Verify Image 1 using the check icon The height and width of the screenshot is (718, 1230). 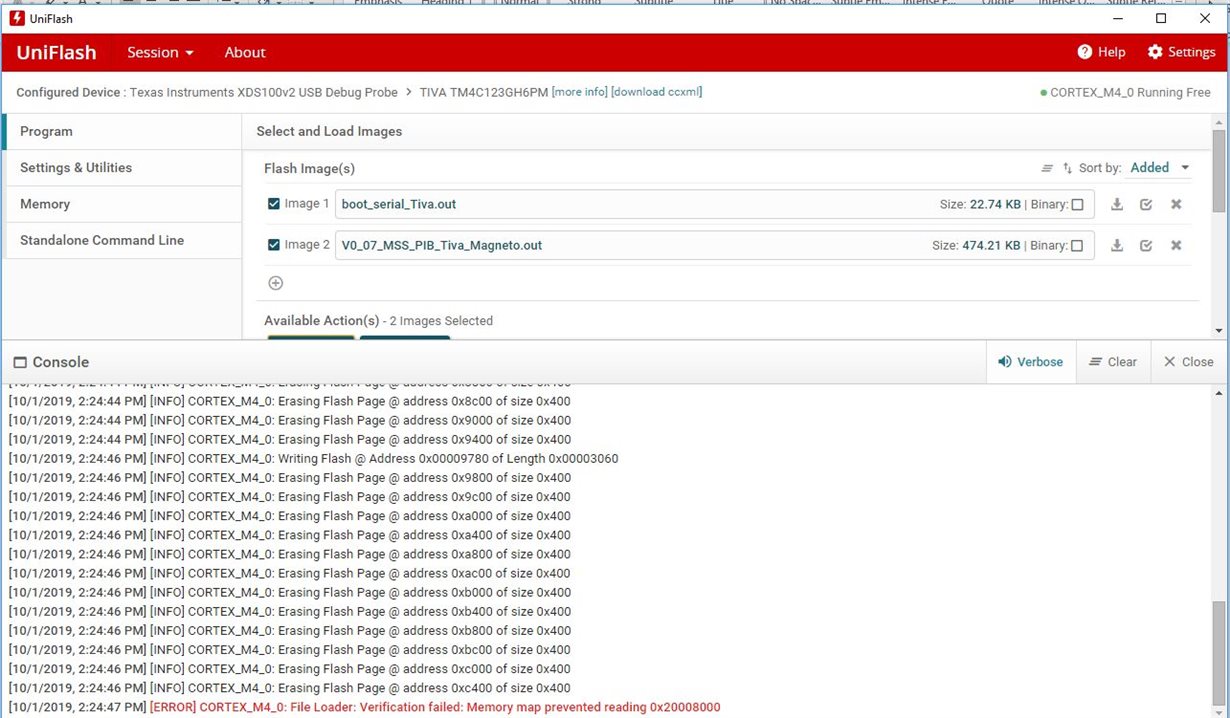coord(1146,204)
